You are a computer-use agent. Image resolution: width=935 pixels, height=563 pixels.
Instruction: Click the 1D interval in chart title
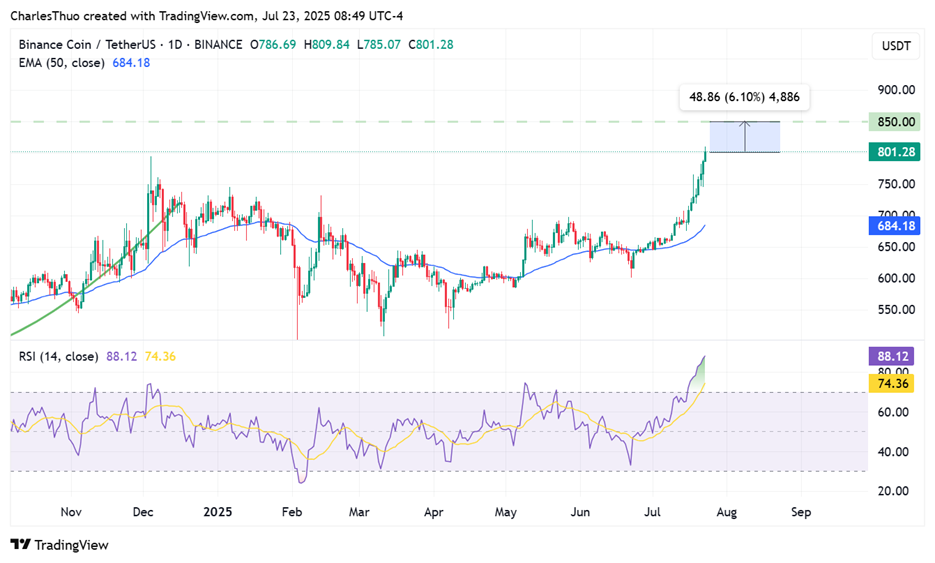click(x=175, y=45)
